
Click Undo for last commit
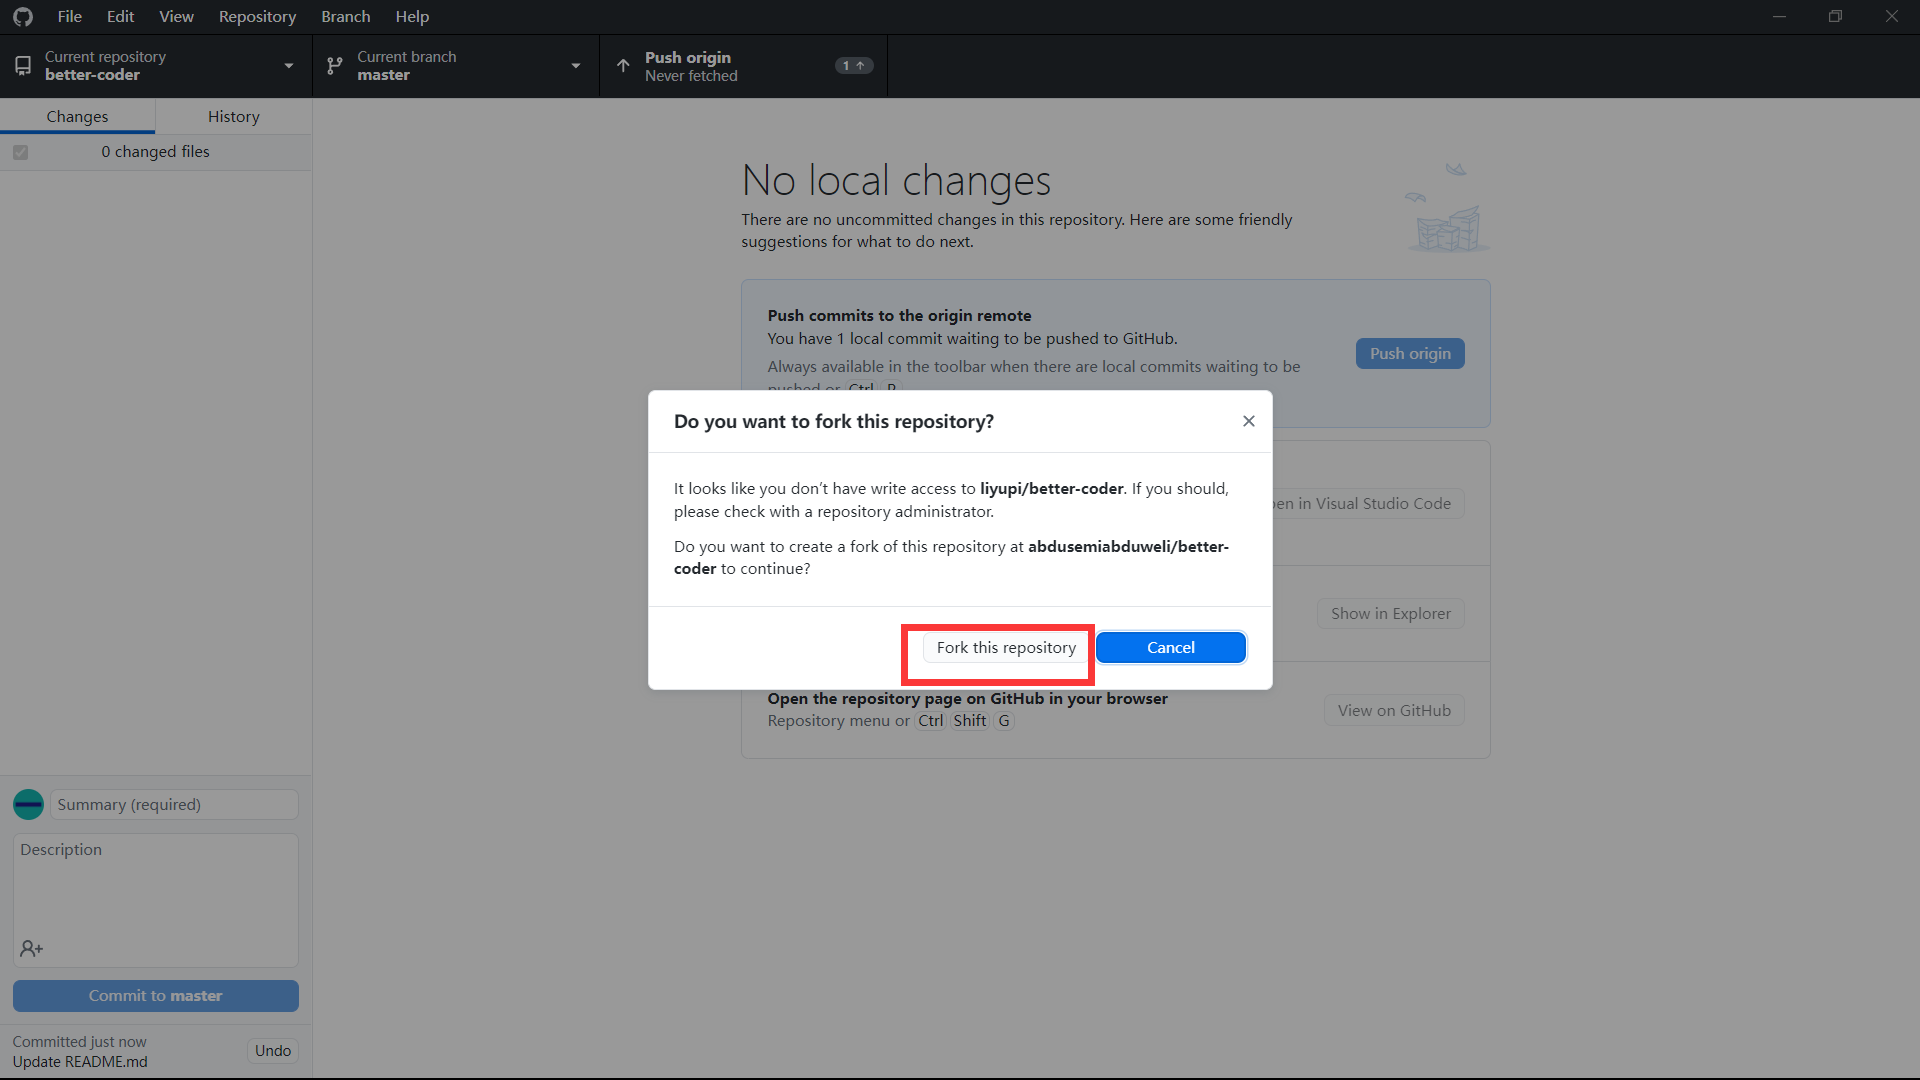(x=272, y=1050)
